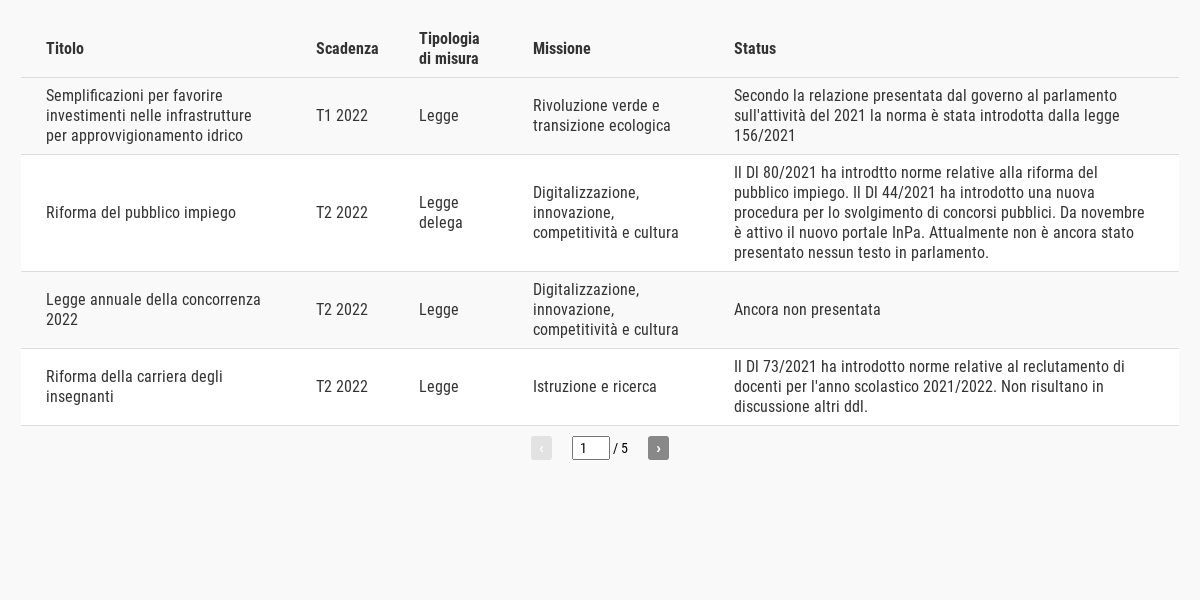Click the Legge delega type cell
This screenshot has height=600, width=1200.
[441, 213]
